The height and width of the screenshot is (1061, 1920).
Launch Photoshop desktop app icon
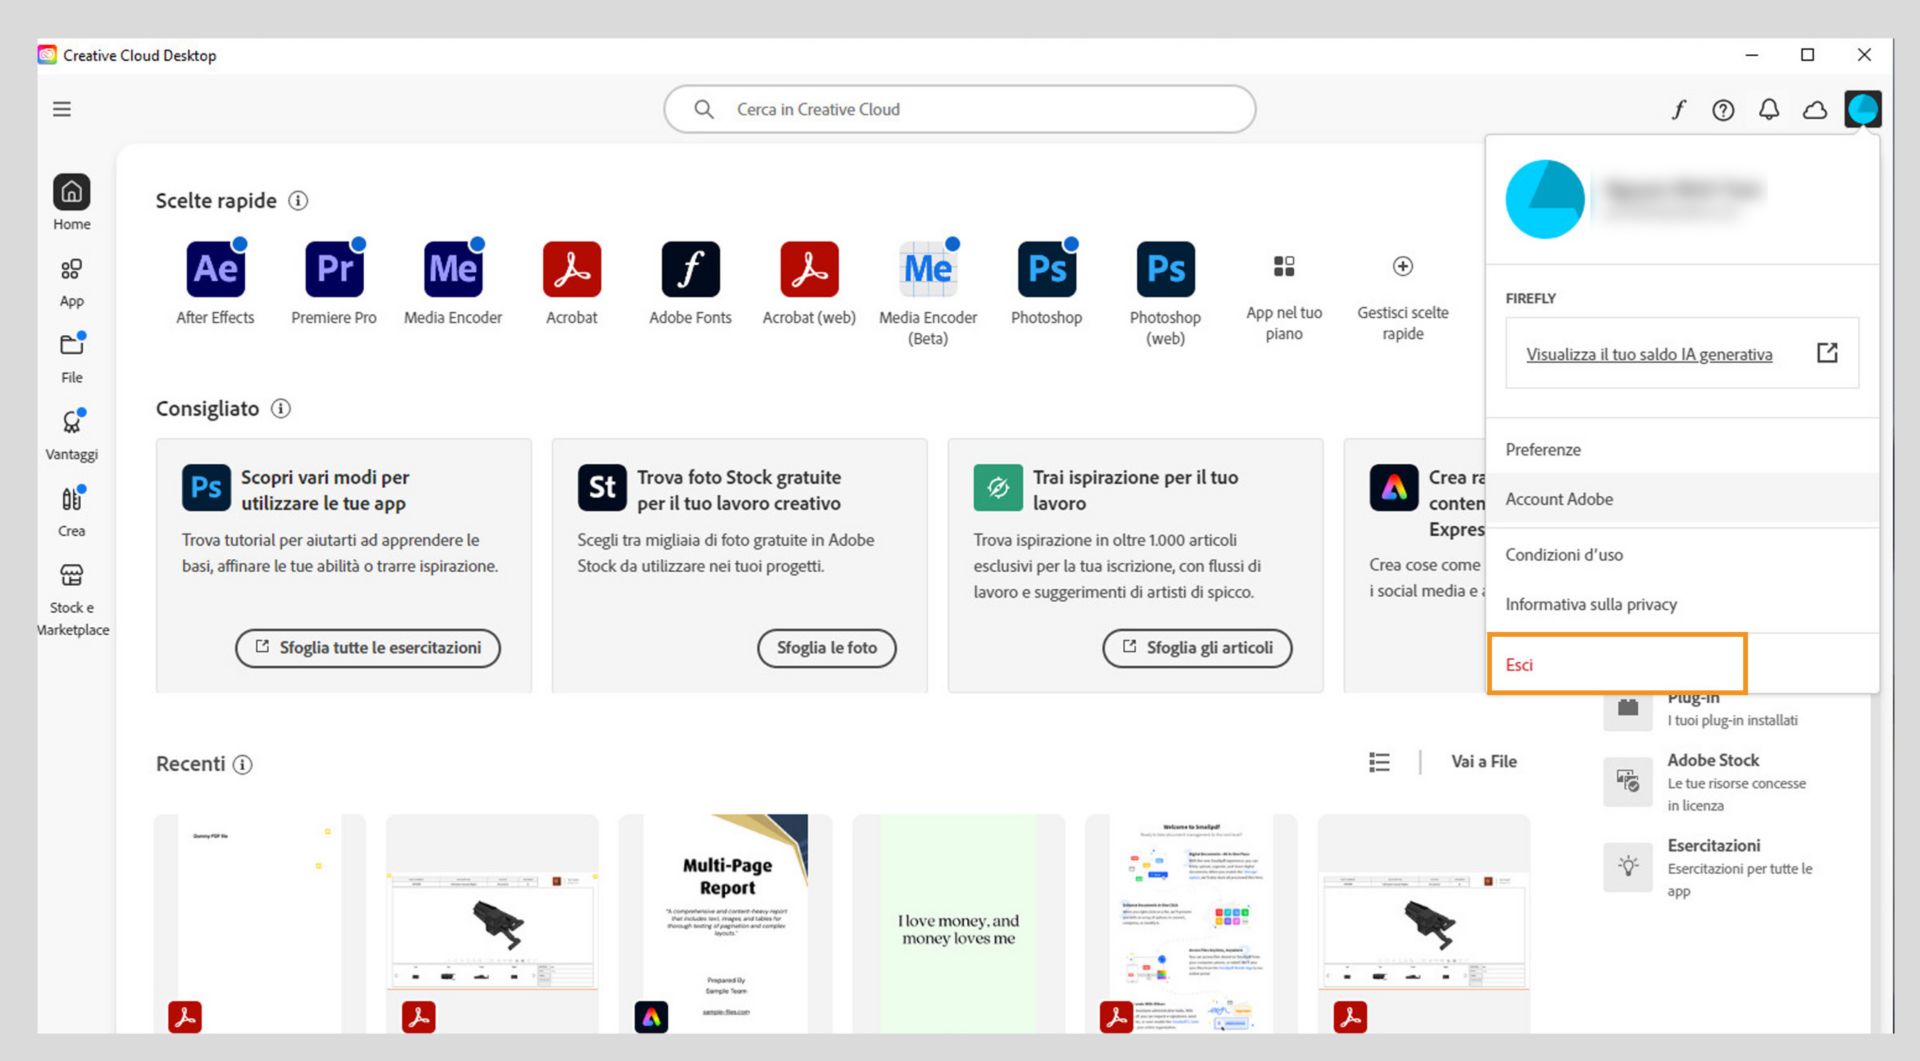click(x=1047, y=269)
